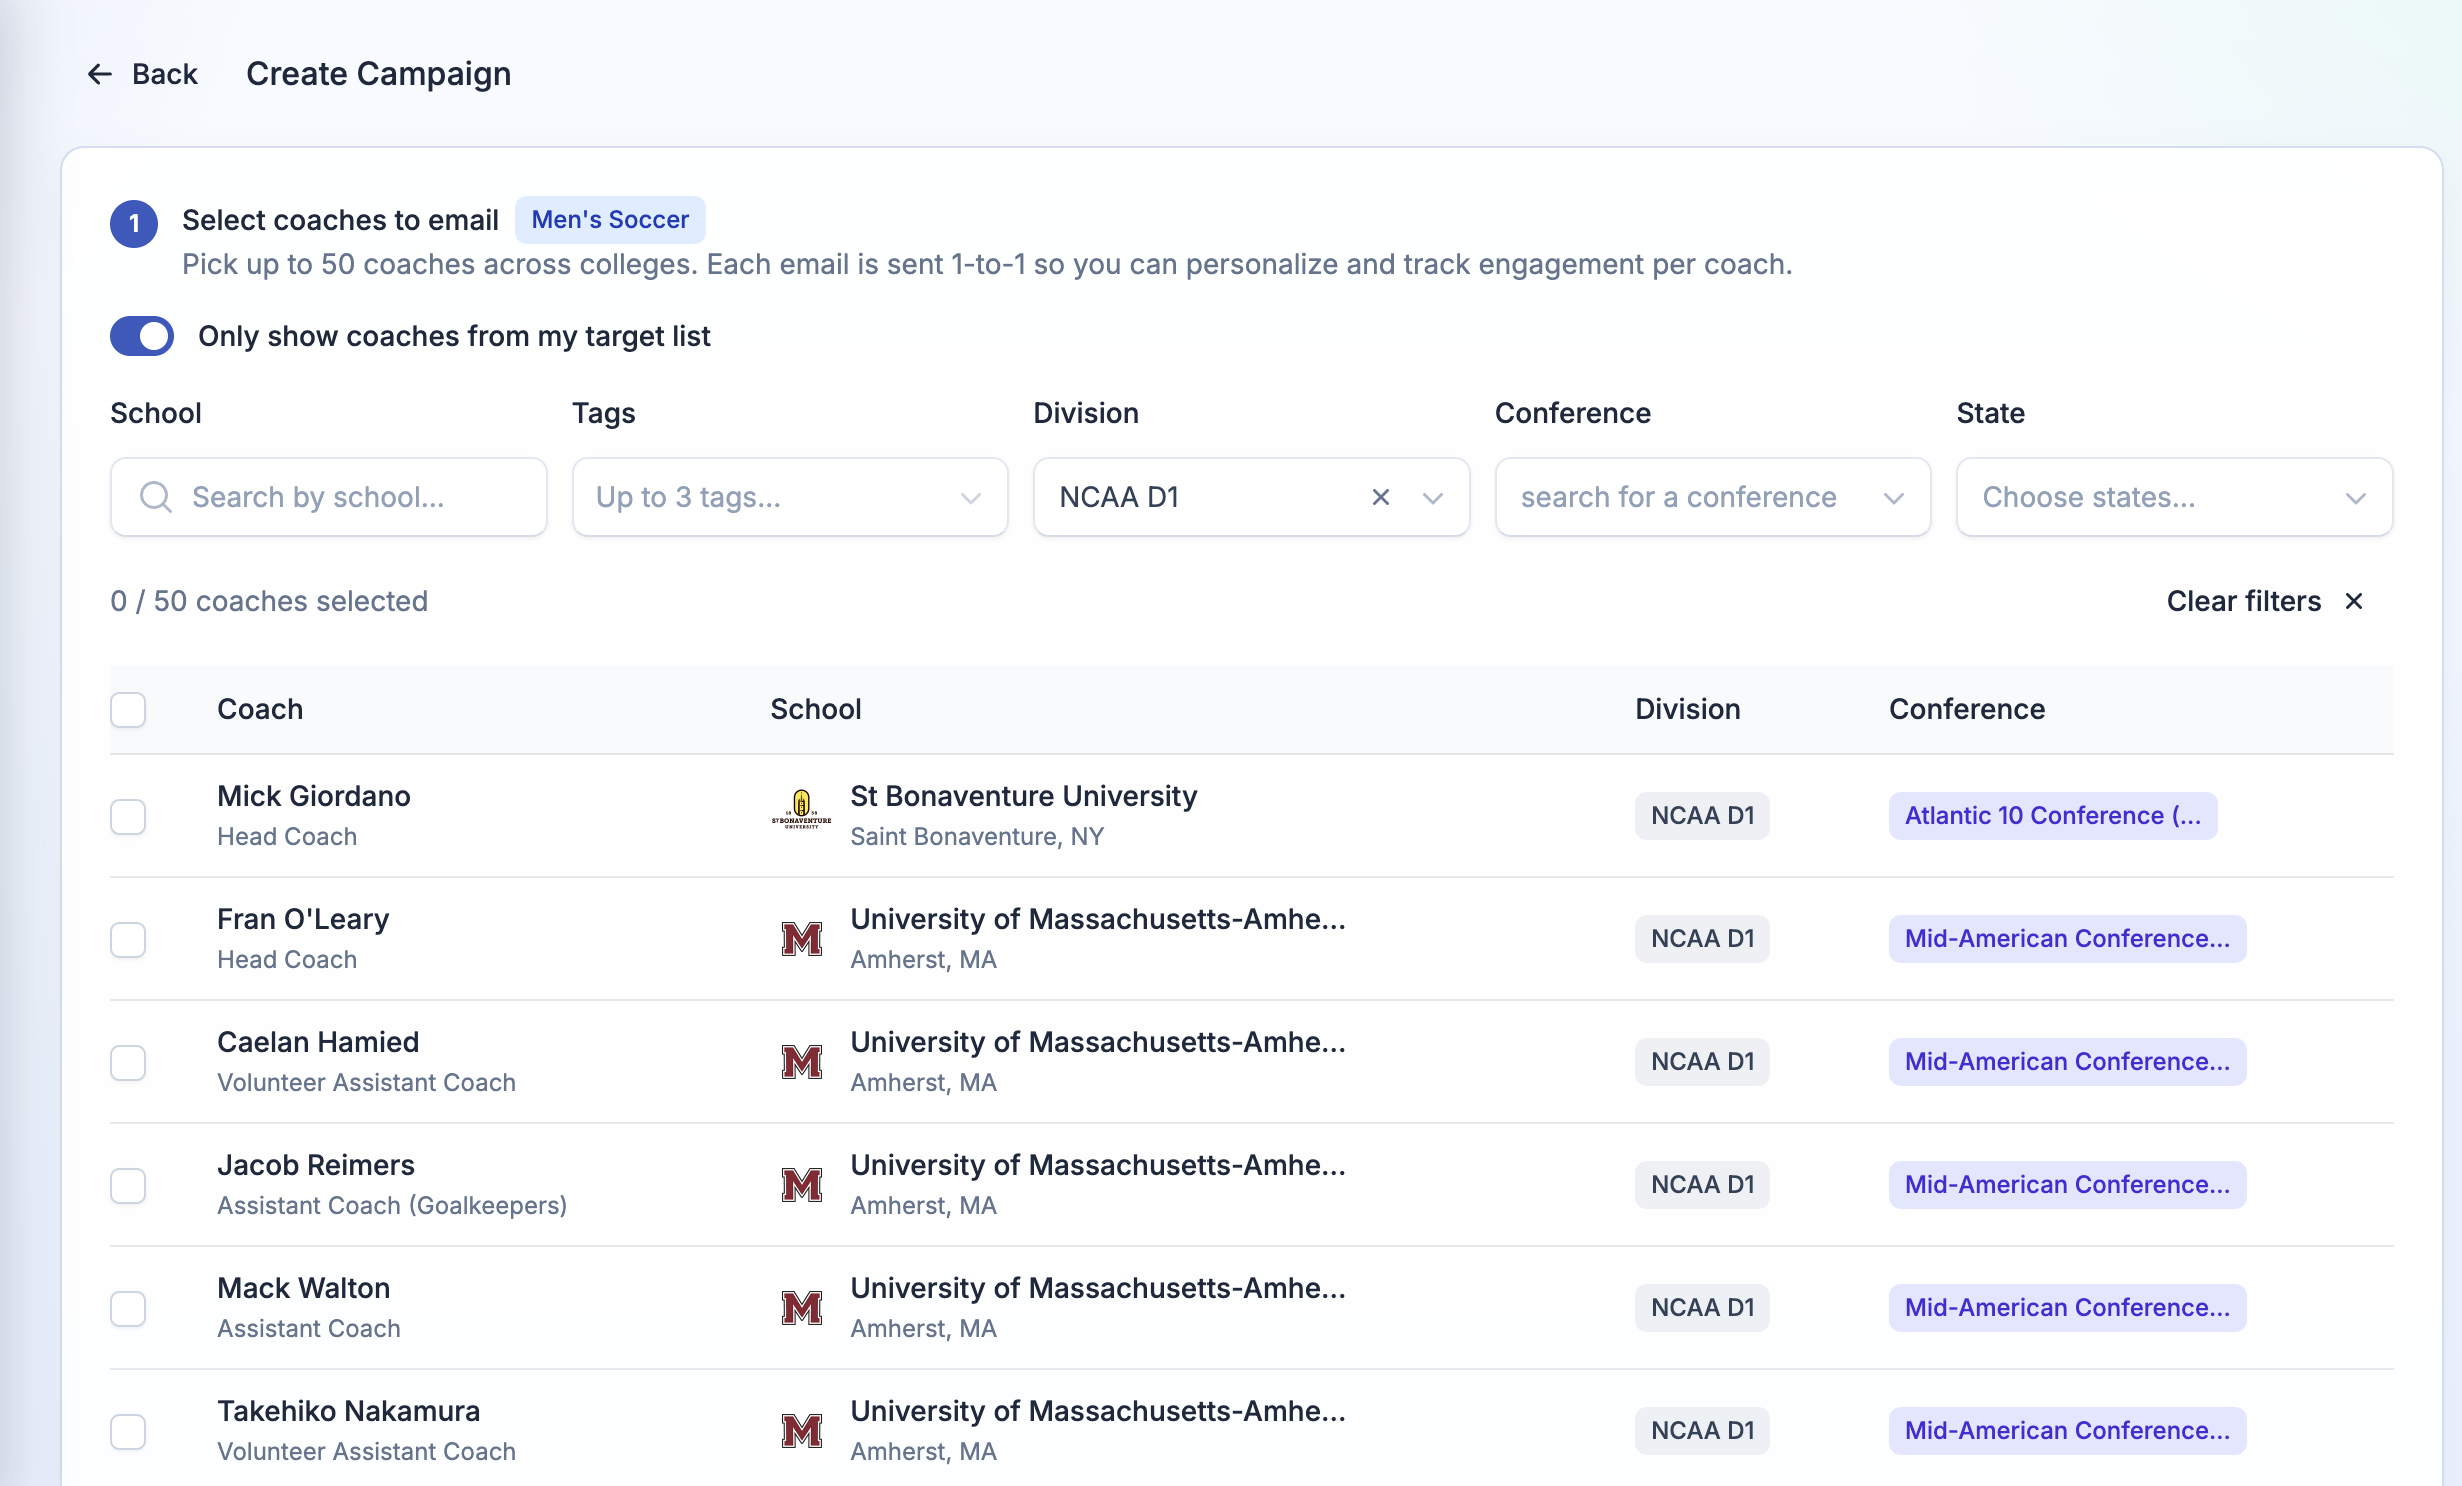
Task: Click '0 / 50 coaches selected' text
Action: (x=269, y=601)
